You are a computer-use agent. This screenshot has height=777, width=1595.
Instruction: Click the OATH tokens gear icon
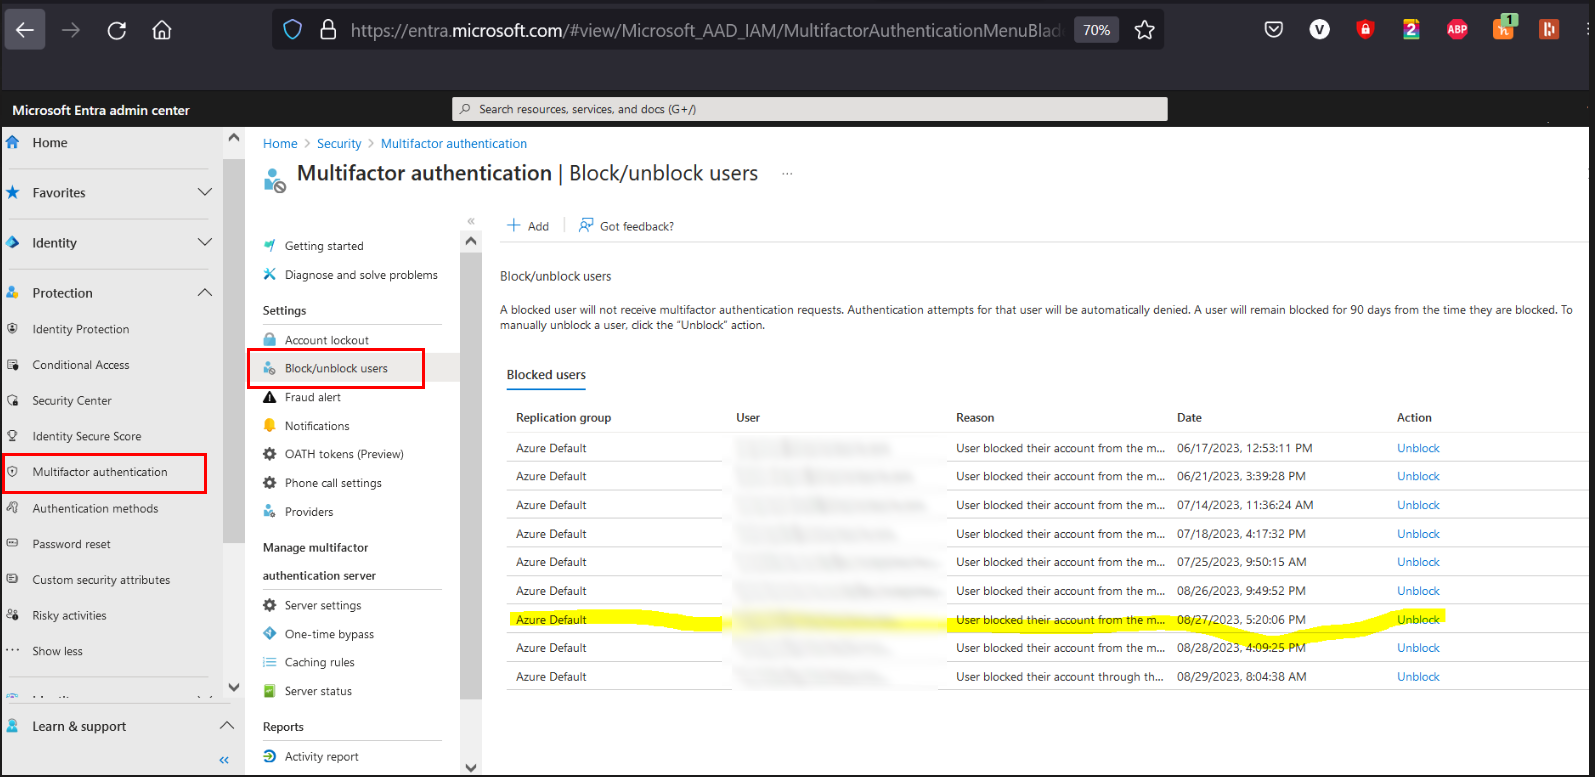coord(269,454)
